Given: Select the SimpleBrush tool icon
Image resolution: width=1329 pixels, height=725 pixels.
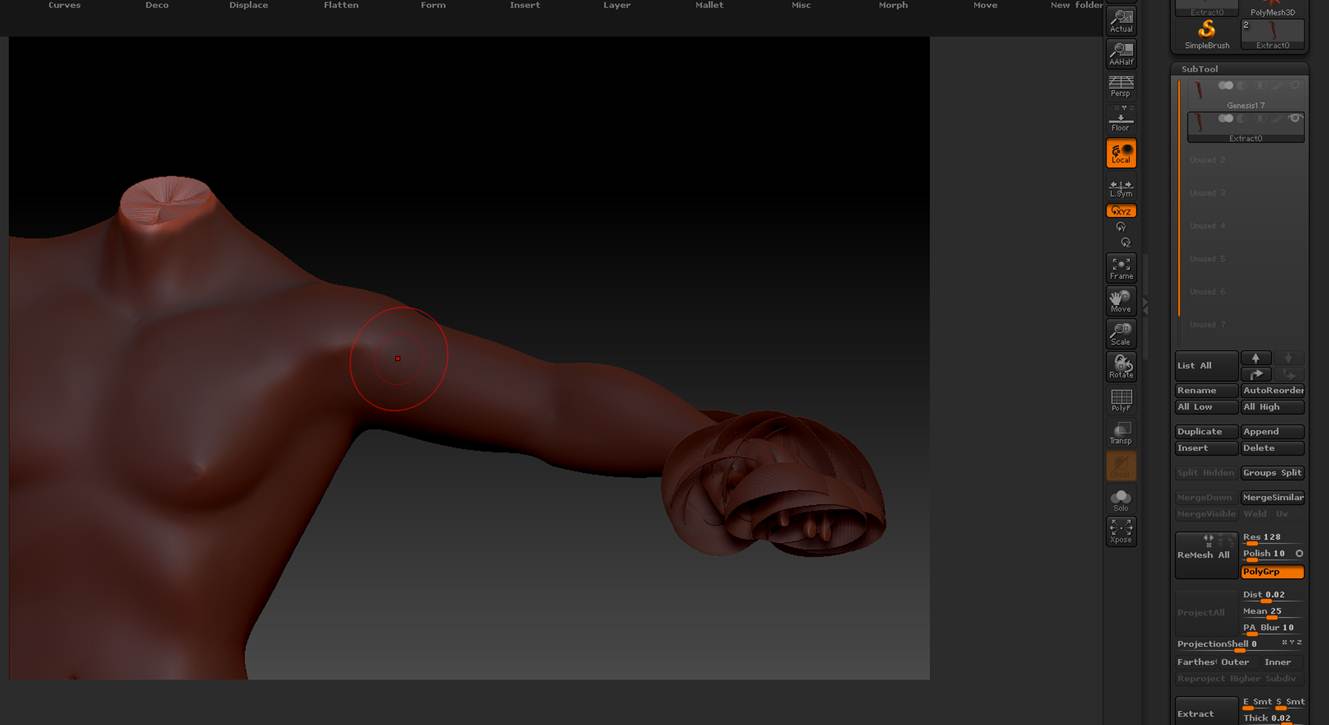Looking at the screenshot, I should 1207,33.
